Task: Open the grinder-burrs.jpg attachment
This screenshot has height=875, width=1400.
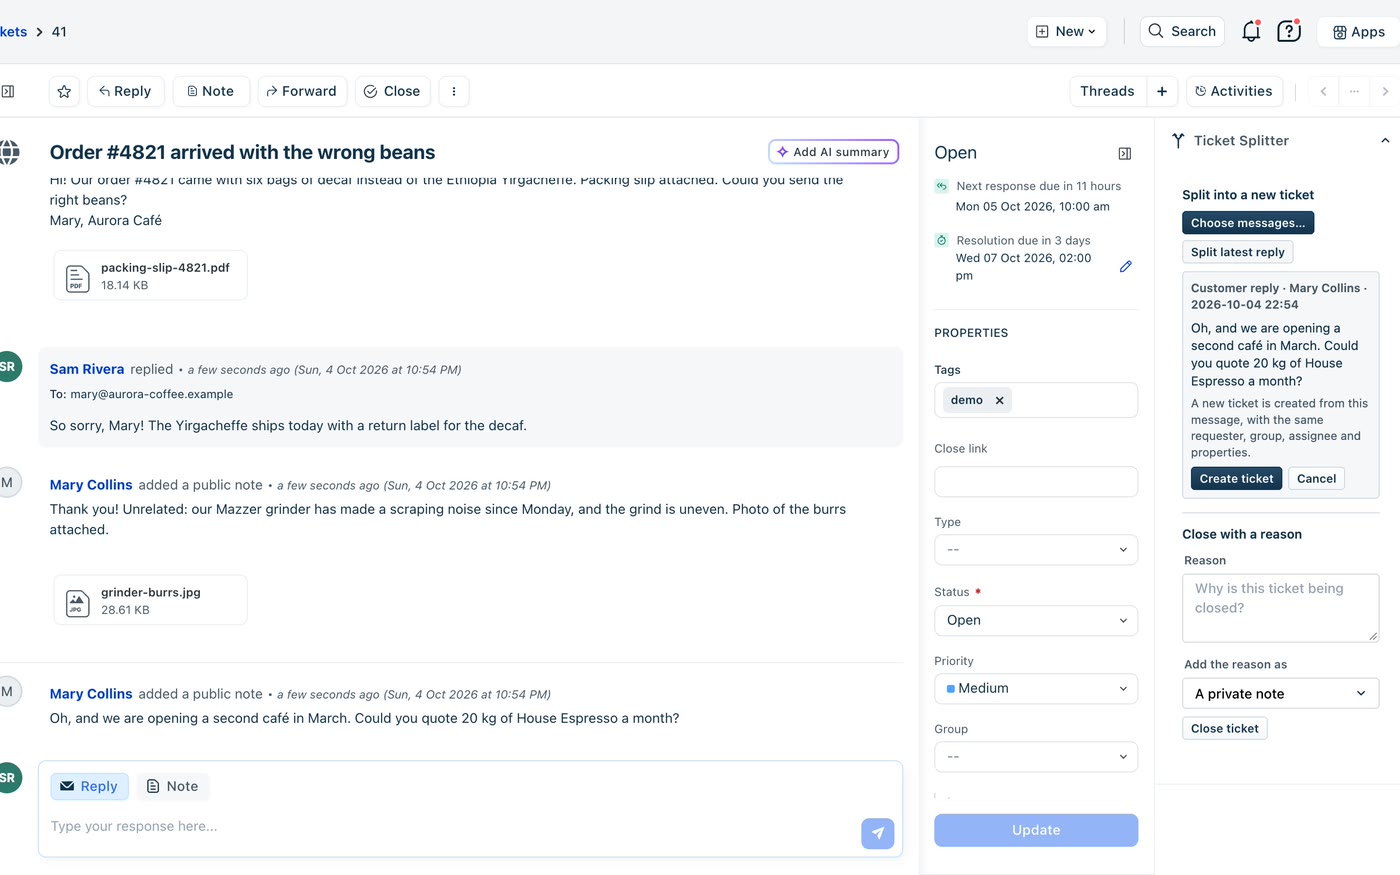Action: [x=150, y=600]
